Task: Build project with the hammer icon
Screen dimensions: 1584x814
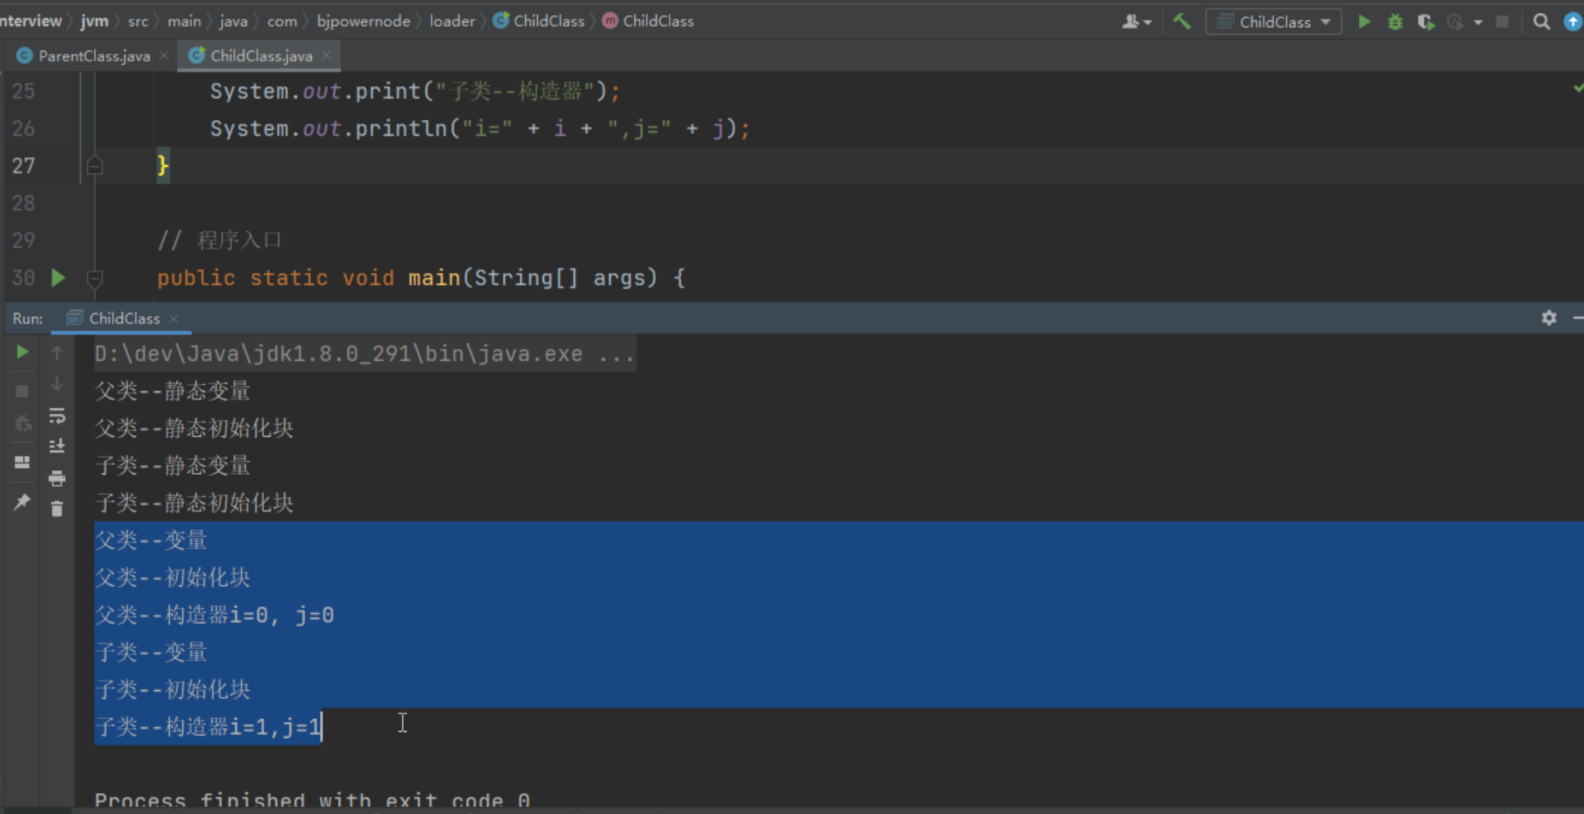Action: click(1182, 21)
